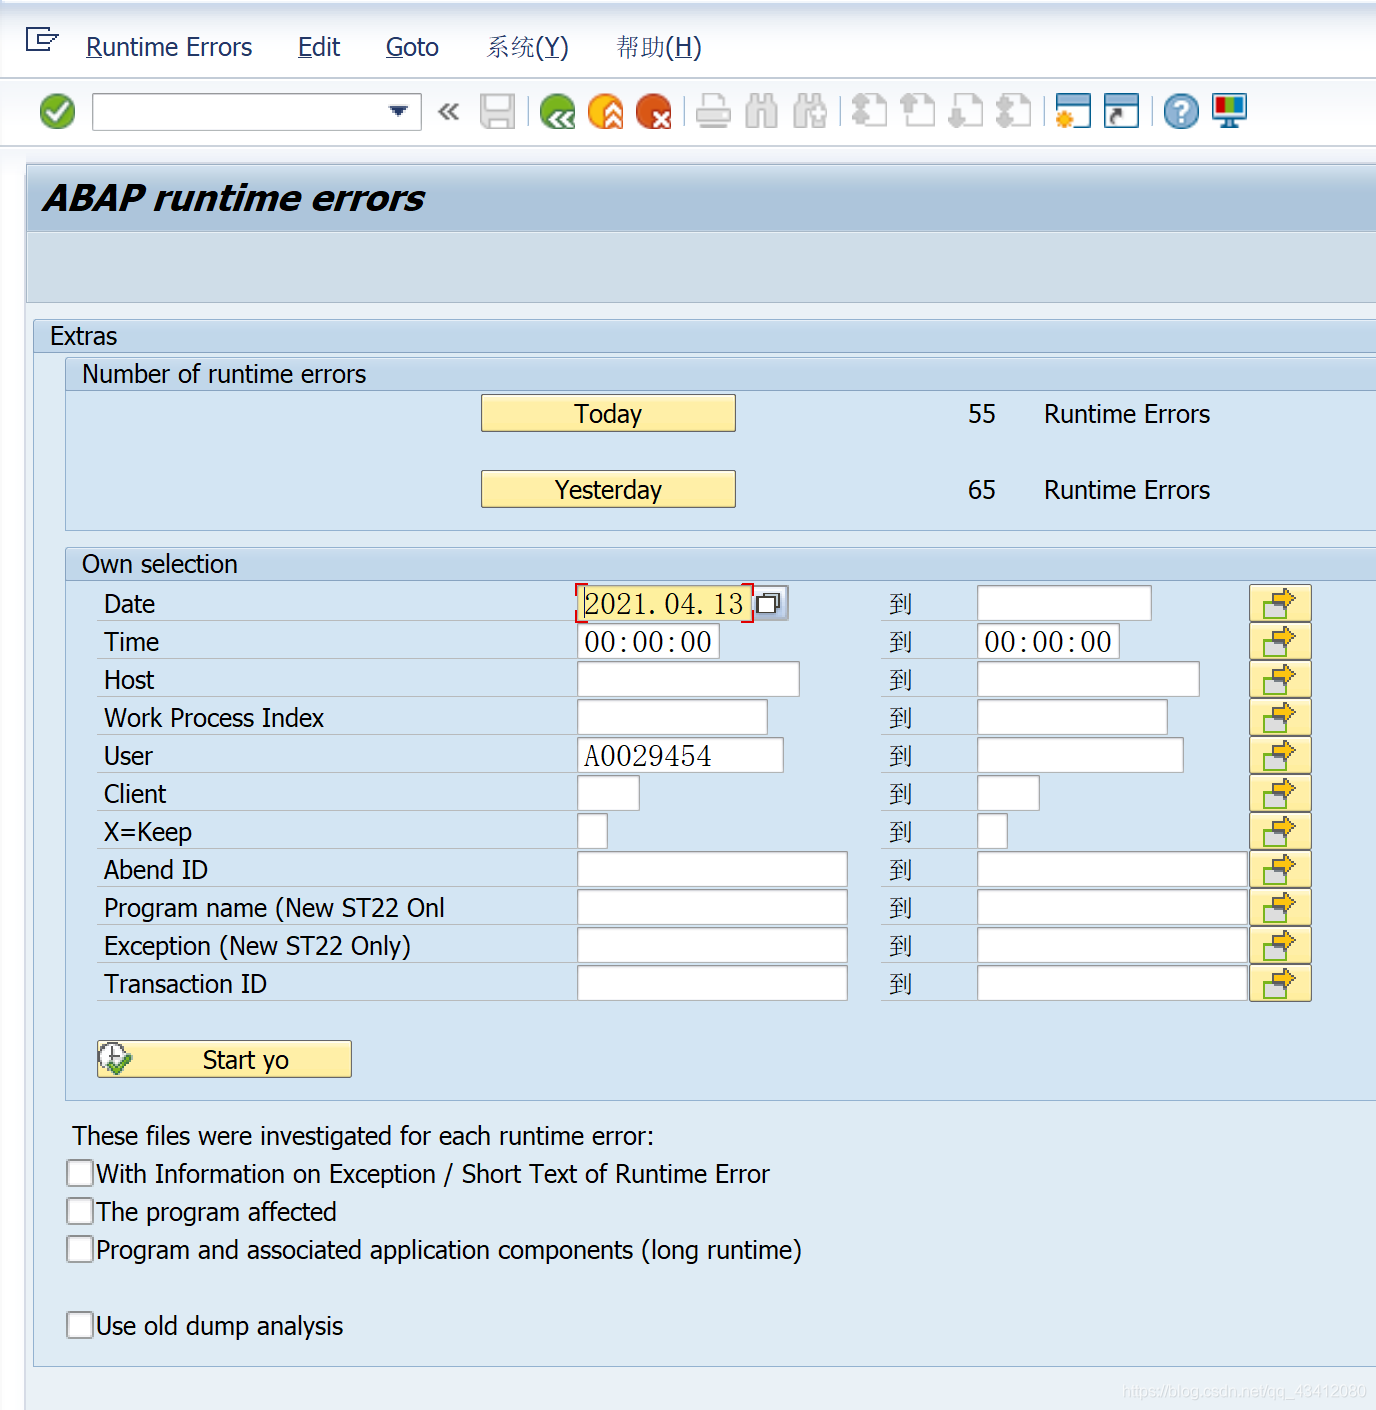
Task: Open multiple selection for Exception
Action: [1280, 945]
